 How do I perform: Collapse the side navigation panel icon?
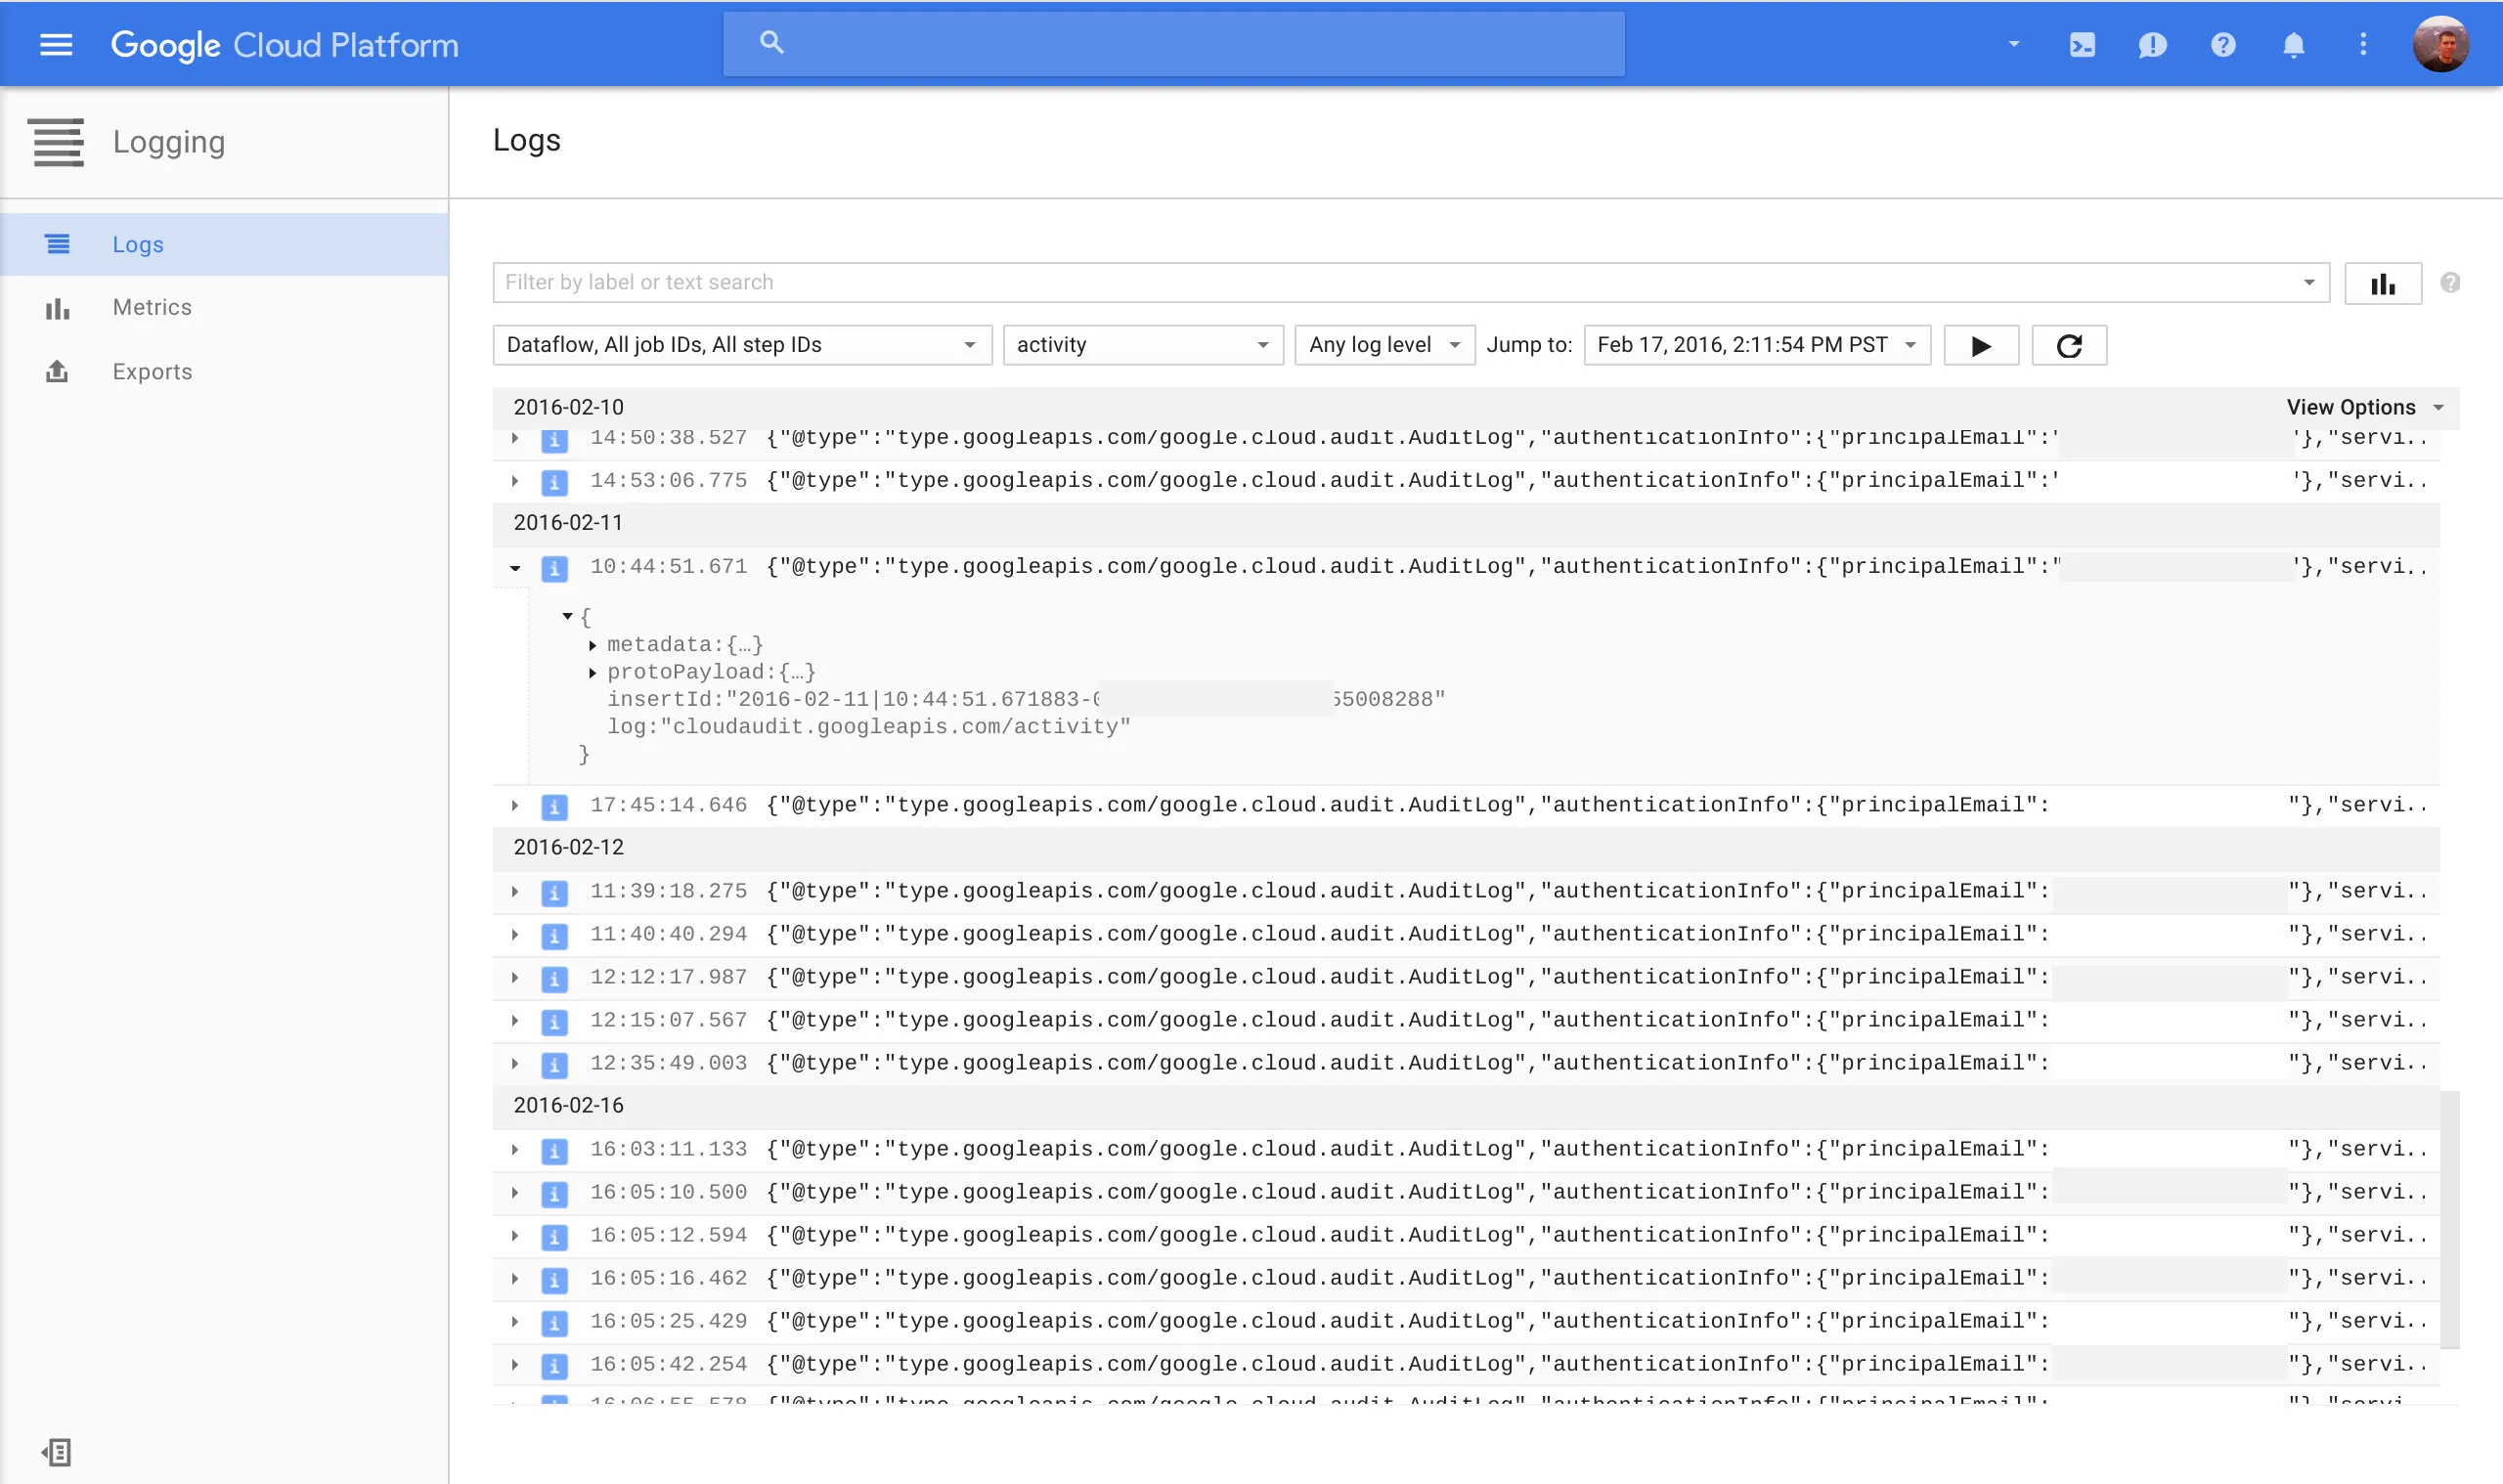(x=57, y=1452)
